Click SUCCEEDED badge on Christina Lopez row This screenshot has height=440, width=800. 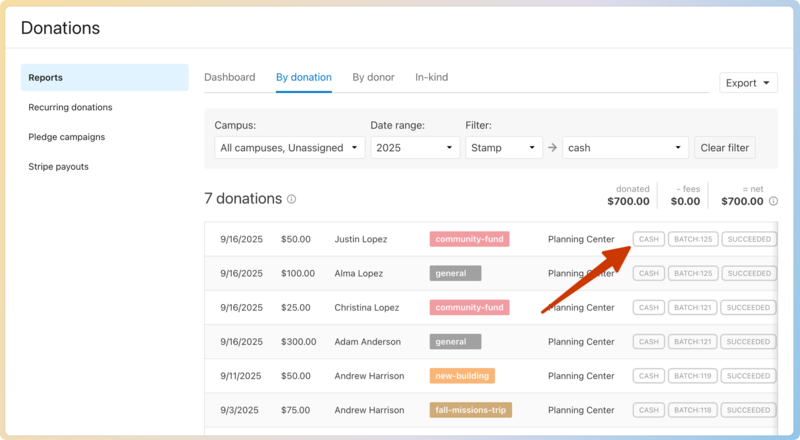tap(748, 307)
